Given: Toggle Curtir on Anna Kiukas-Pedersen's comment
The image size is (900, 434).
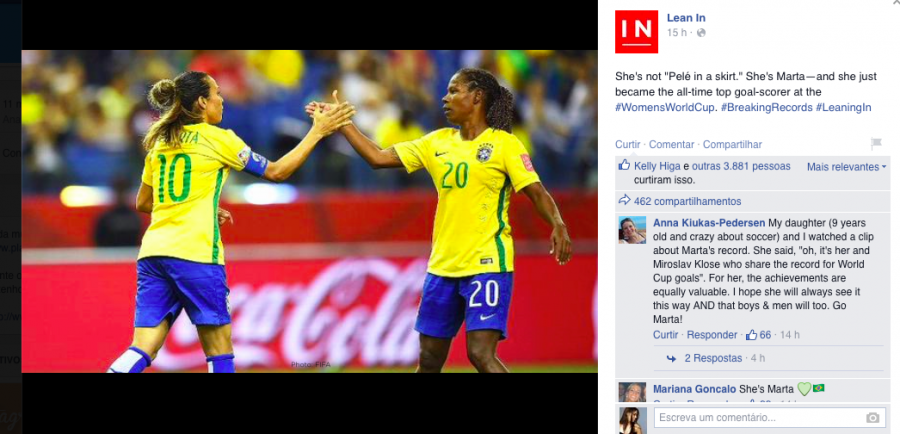Looking at the screenshot, I should [665, 335].
